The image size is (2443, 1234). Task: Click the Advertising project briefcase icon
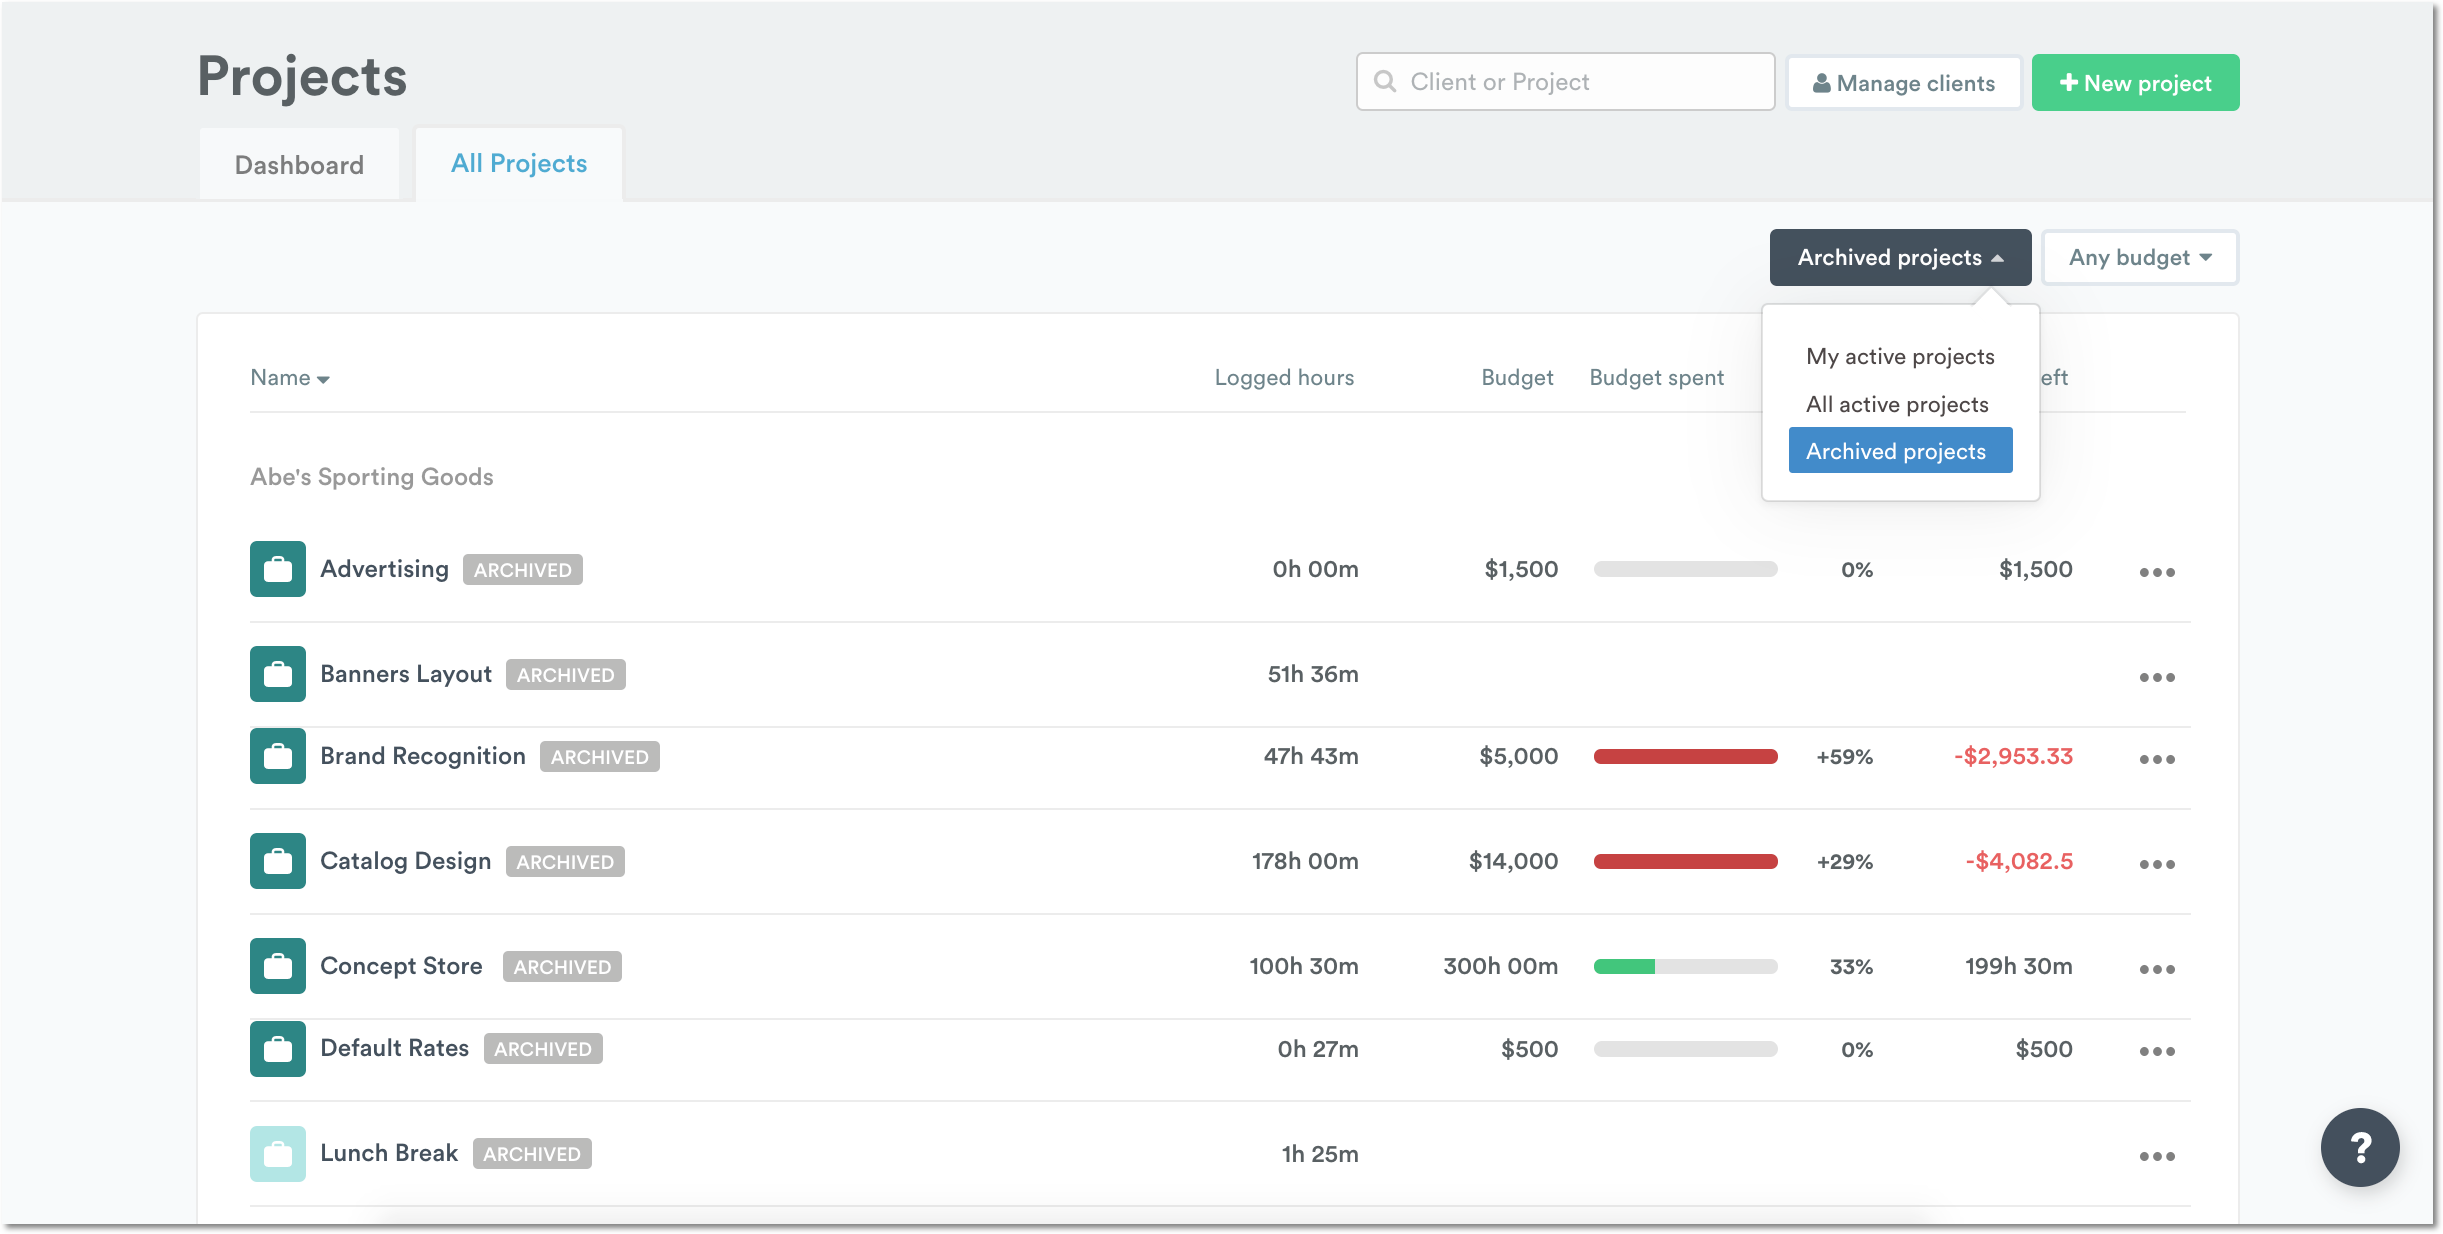[x=277, y=568]
